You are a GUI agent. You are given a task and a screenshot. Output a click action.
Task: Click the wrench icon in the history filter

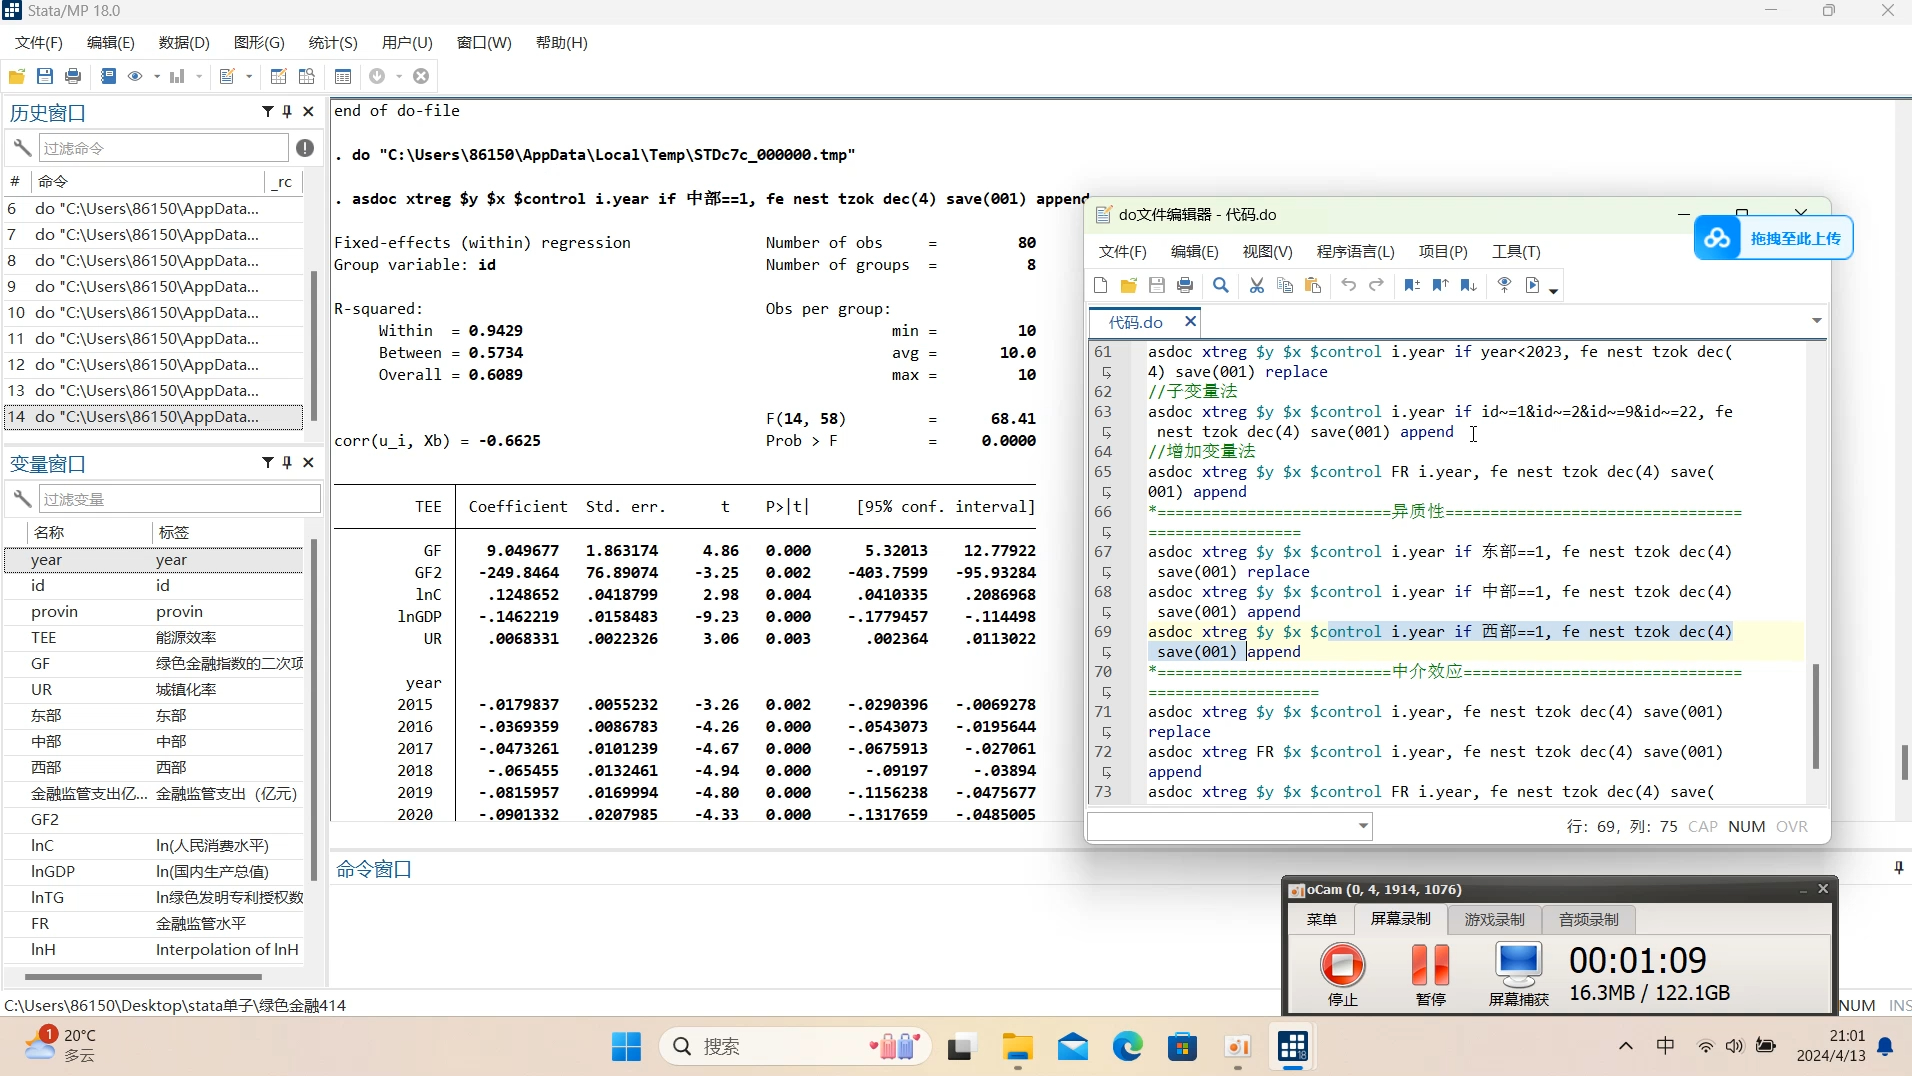pos(22,148)
